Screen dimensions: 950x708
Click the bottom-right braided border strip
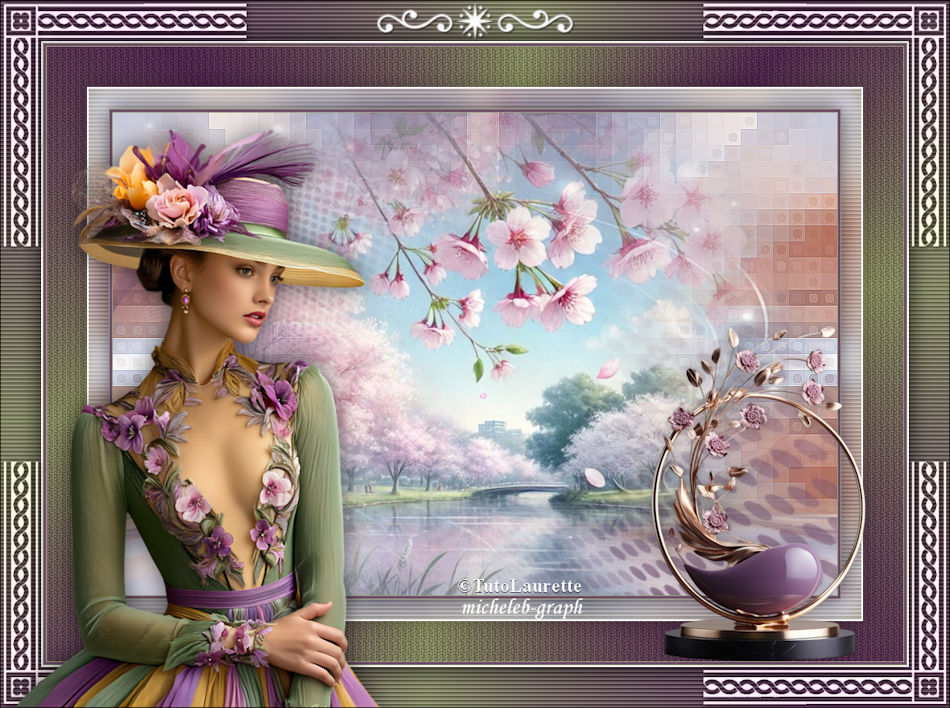tap(808, 687)
